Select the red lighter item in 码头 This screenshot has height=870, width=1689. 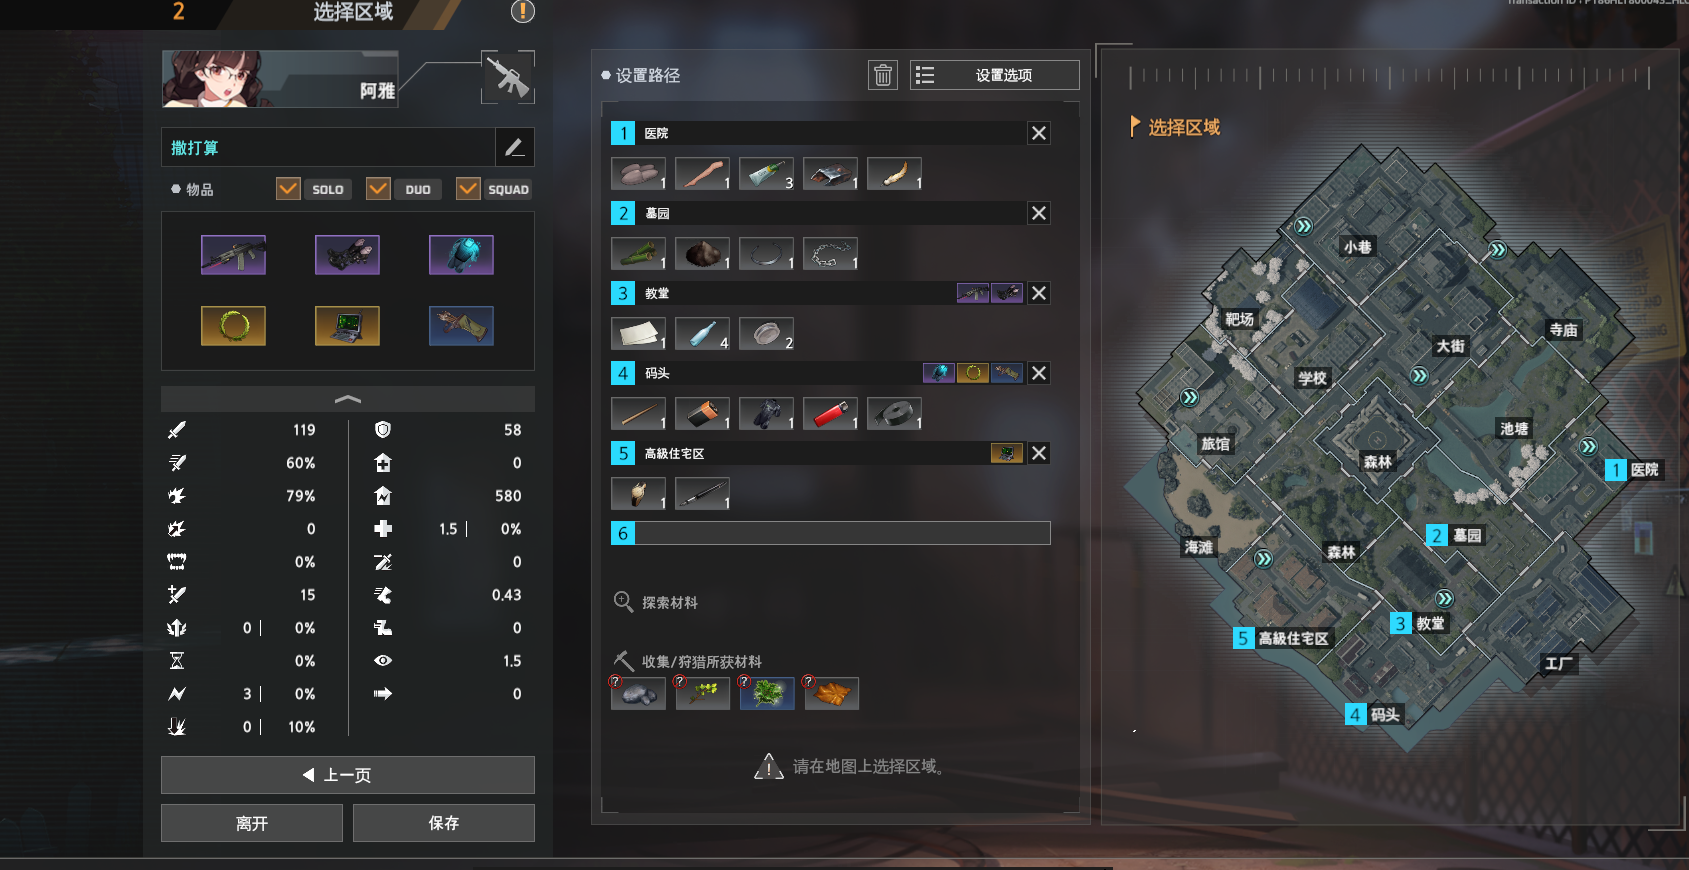pyautogui.click(x=830, y=413)
